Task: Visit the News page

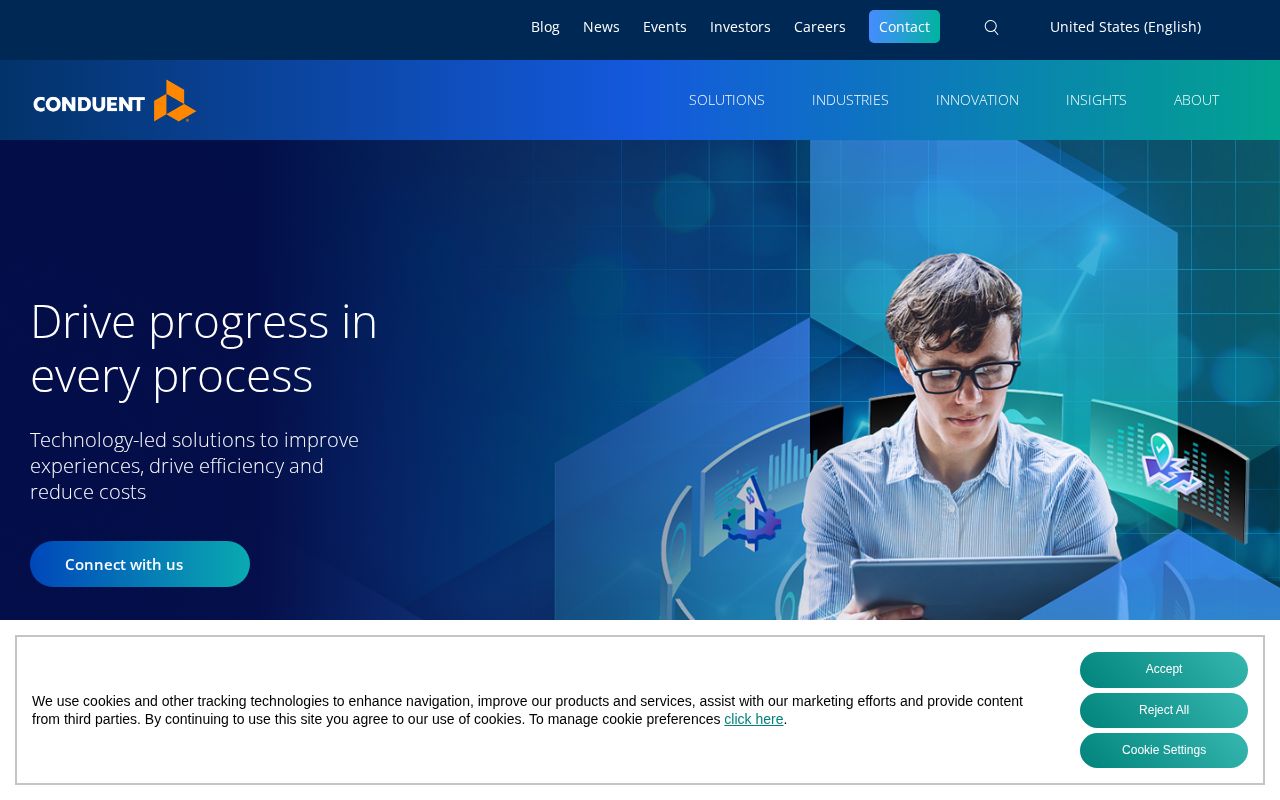Action: click(x=601, y=27)
